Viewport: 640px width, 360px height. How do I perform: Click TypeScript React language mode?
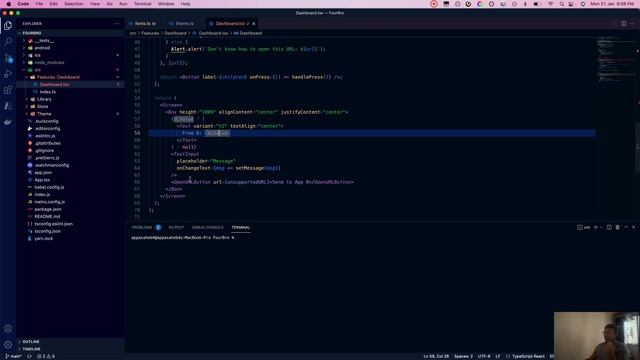point(528,356)
